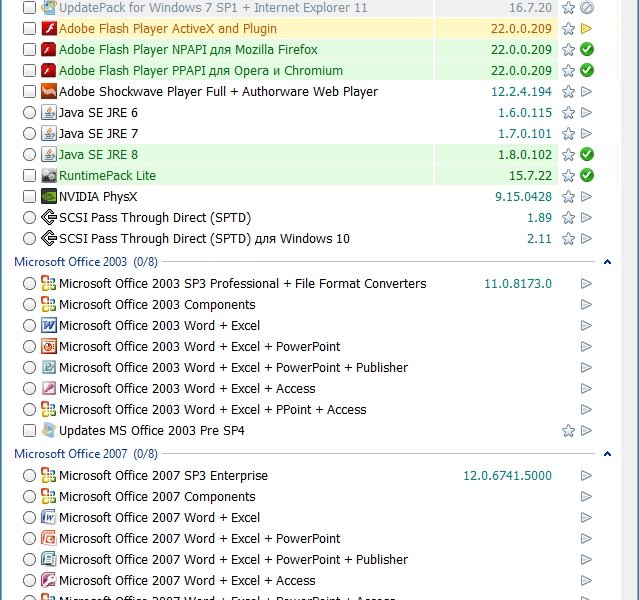Click version number 9.15.0428
This screenshot has height=600, width=639.
pyautogui.click(x=523, y=196)
